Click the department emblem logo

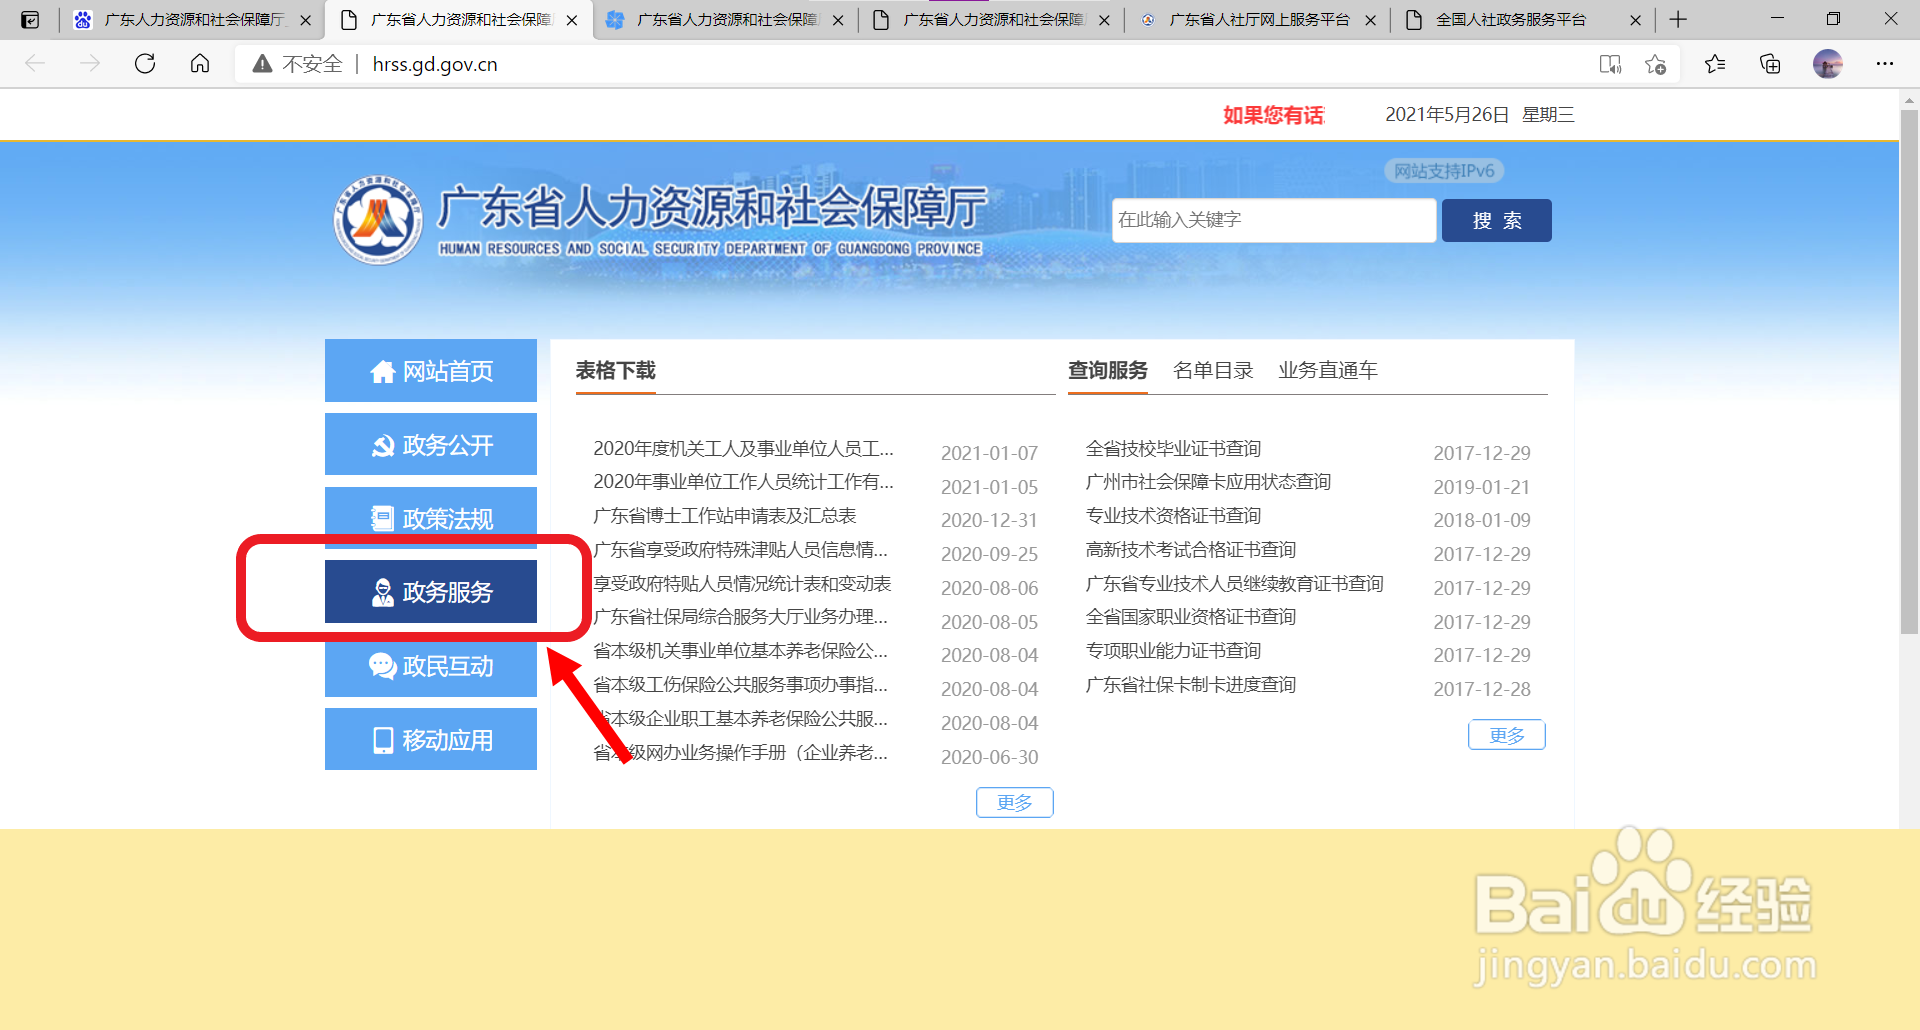[378, 220]
